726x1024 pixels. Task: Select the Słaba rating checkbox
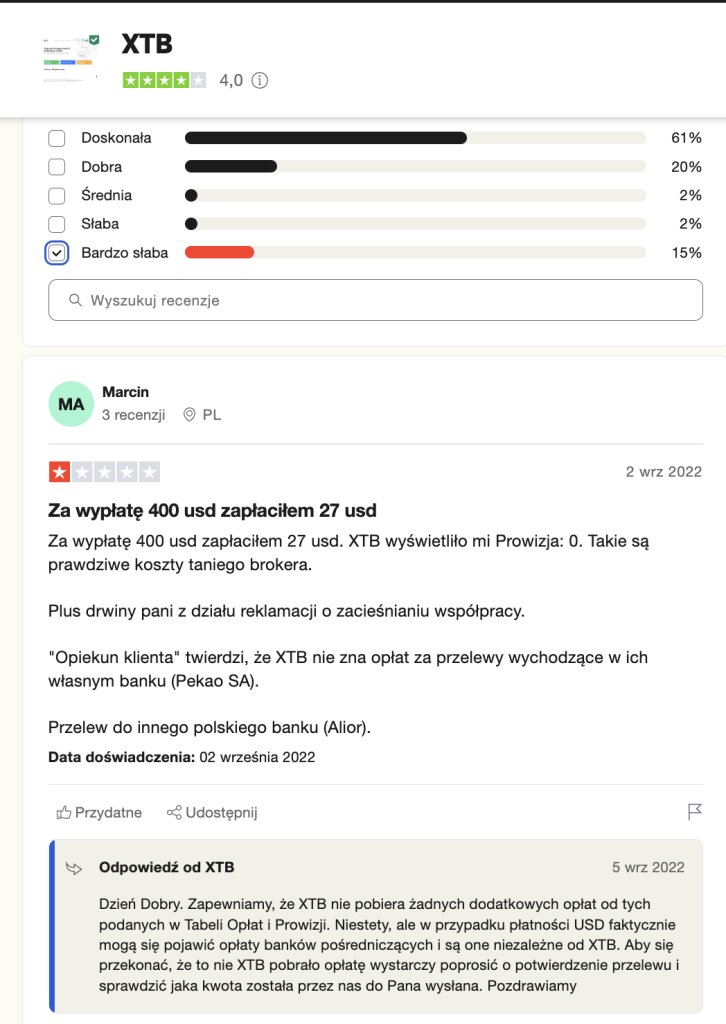(57, 224)
